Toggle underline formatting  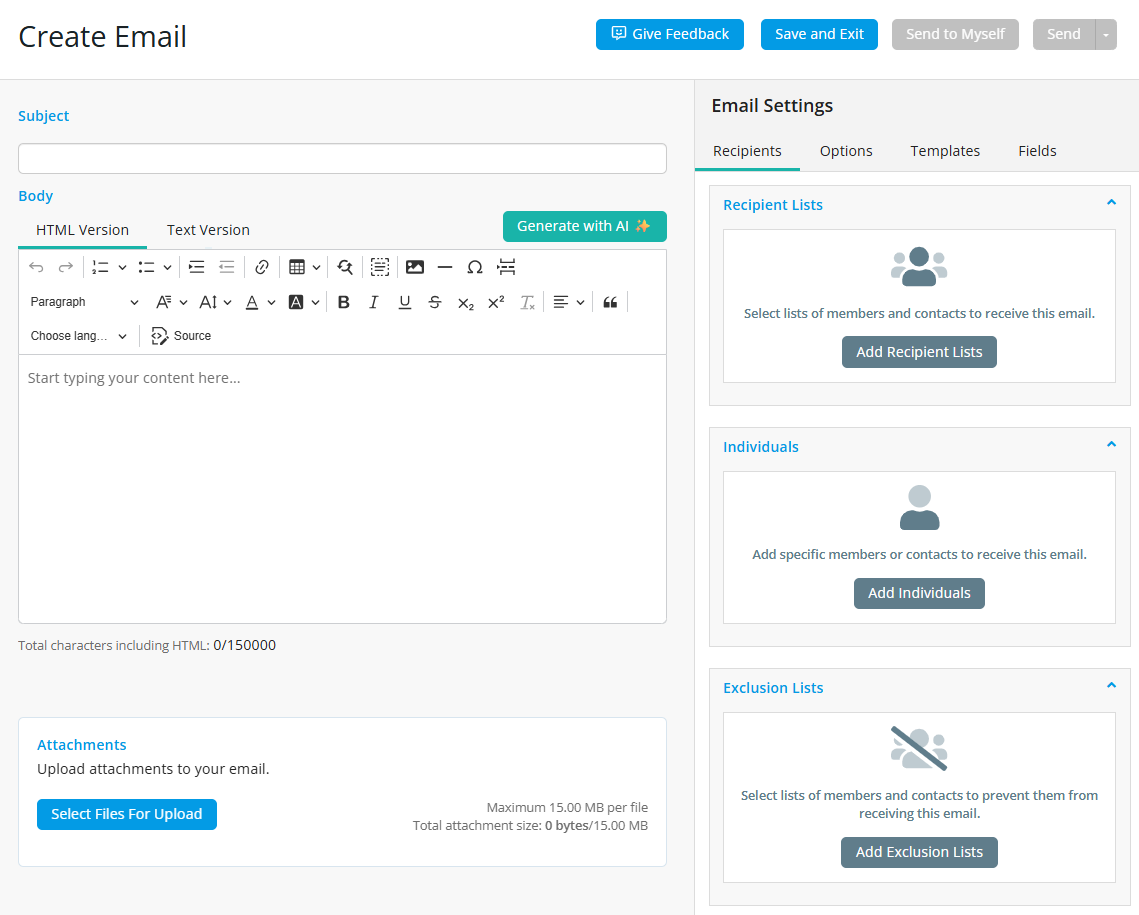click(405, 302)
